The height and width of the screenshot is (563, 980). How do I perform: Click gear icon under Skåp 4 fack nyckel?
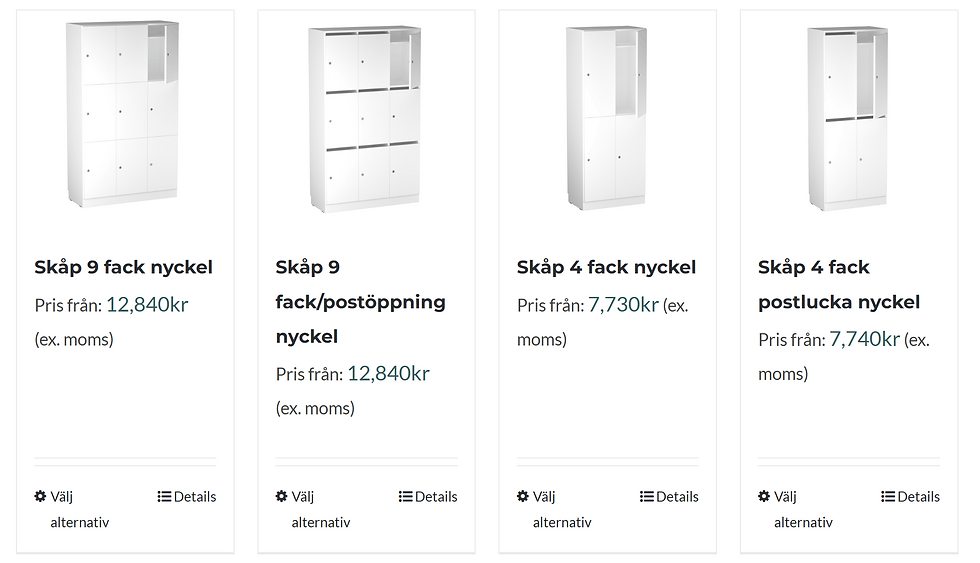[523, 496]
